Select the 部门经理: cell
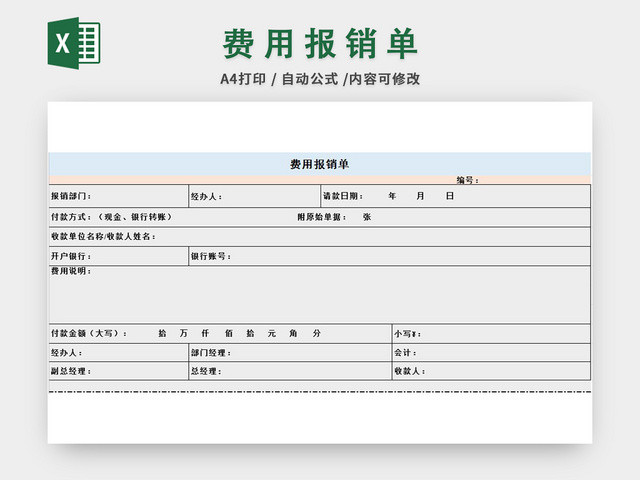The image size is (640, 480). [290, 353]
